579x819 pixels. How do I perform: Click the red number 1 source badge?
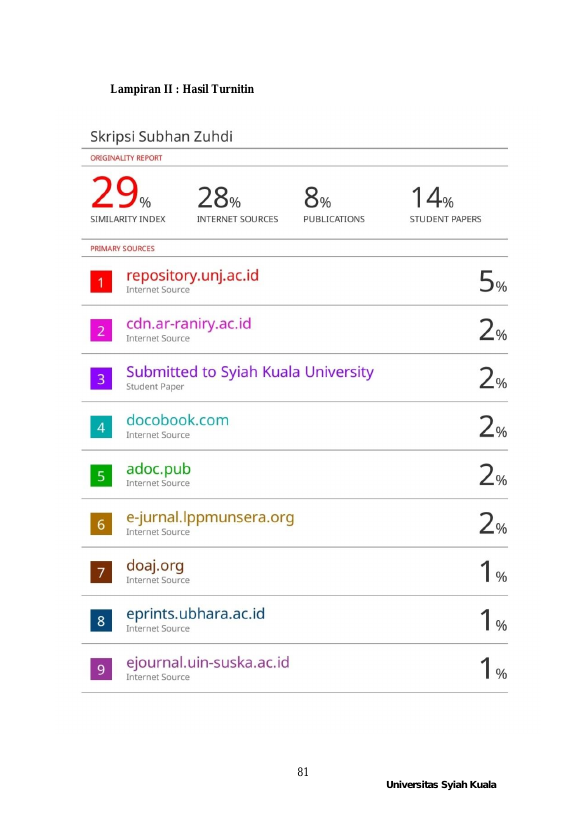(101, 282)
